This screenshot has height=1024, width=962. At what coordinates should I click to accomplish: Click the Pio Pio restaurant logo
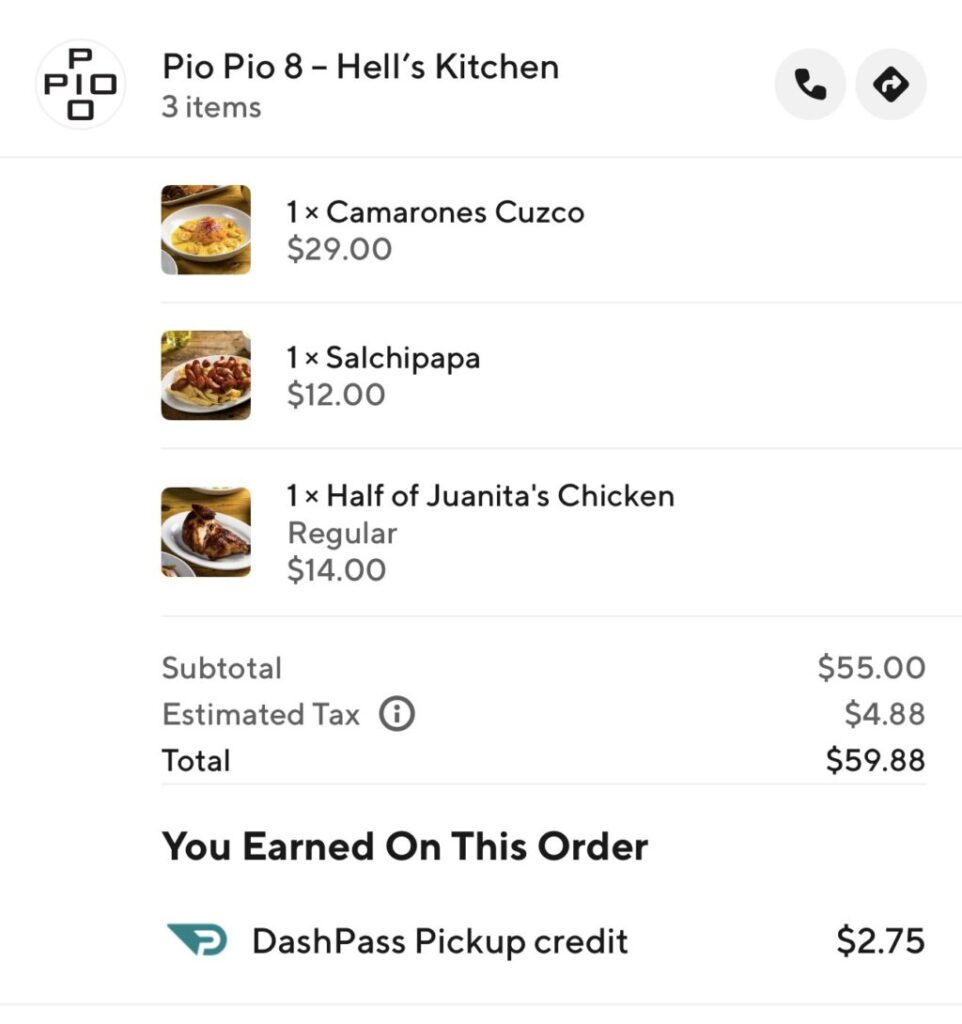click(81, 84)
